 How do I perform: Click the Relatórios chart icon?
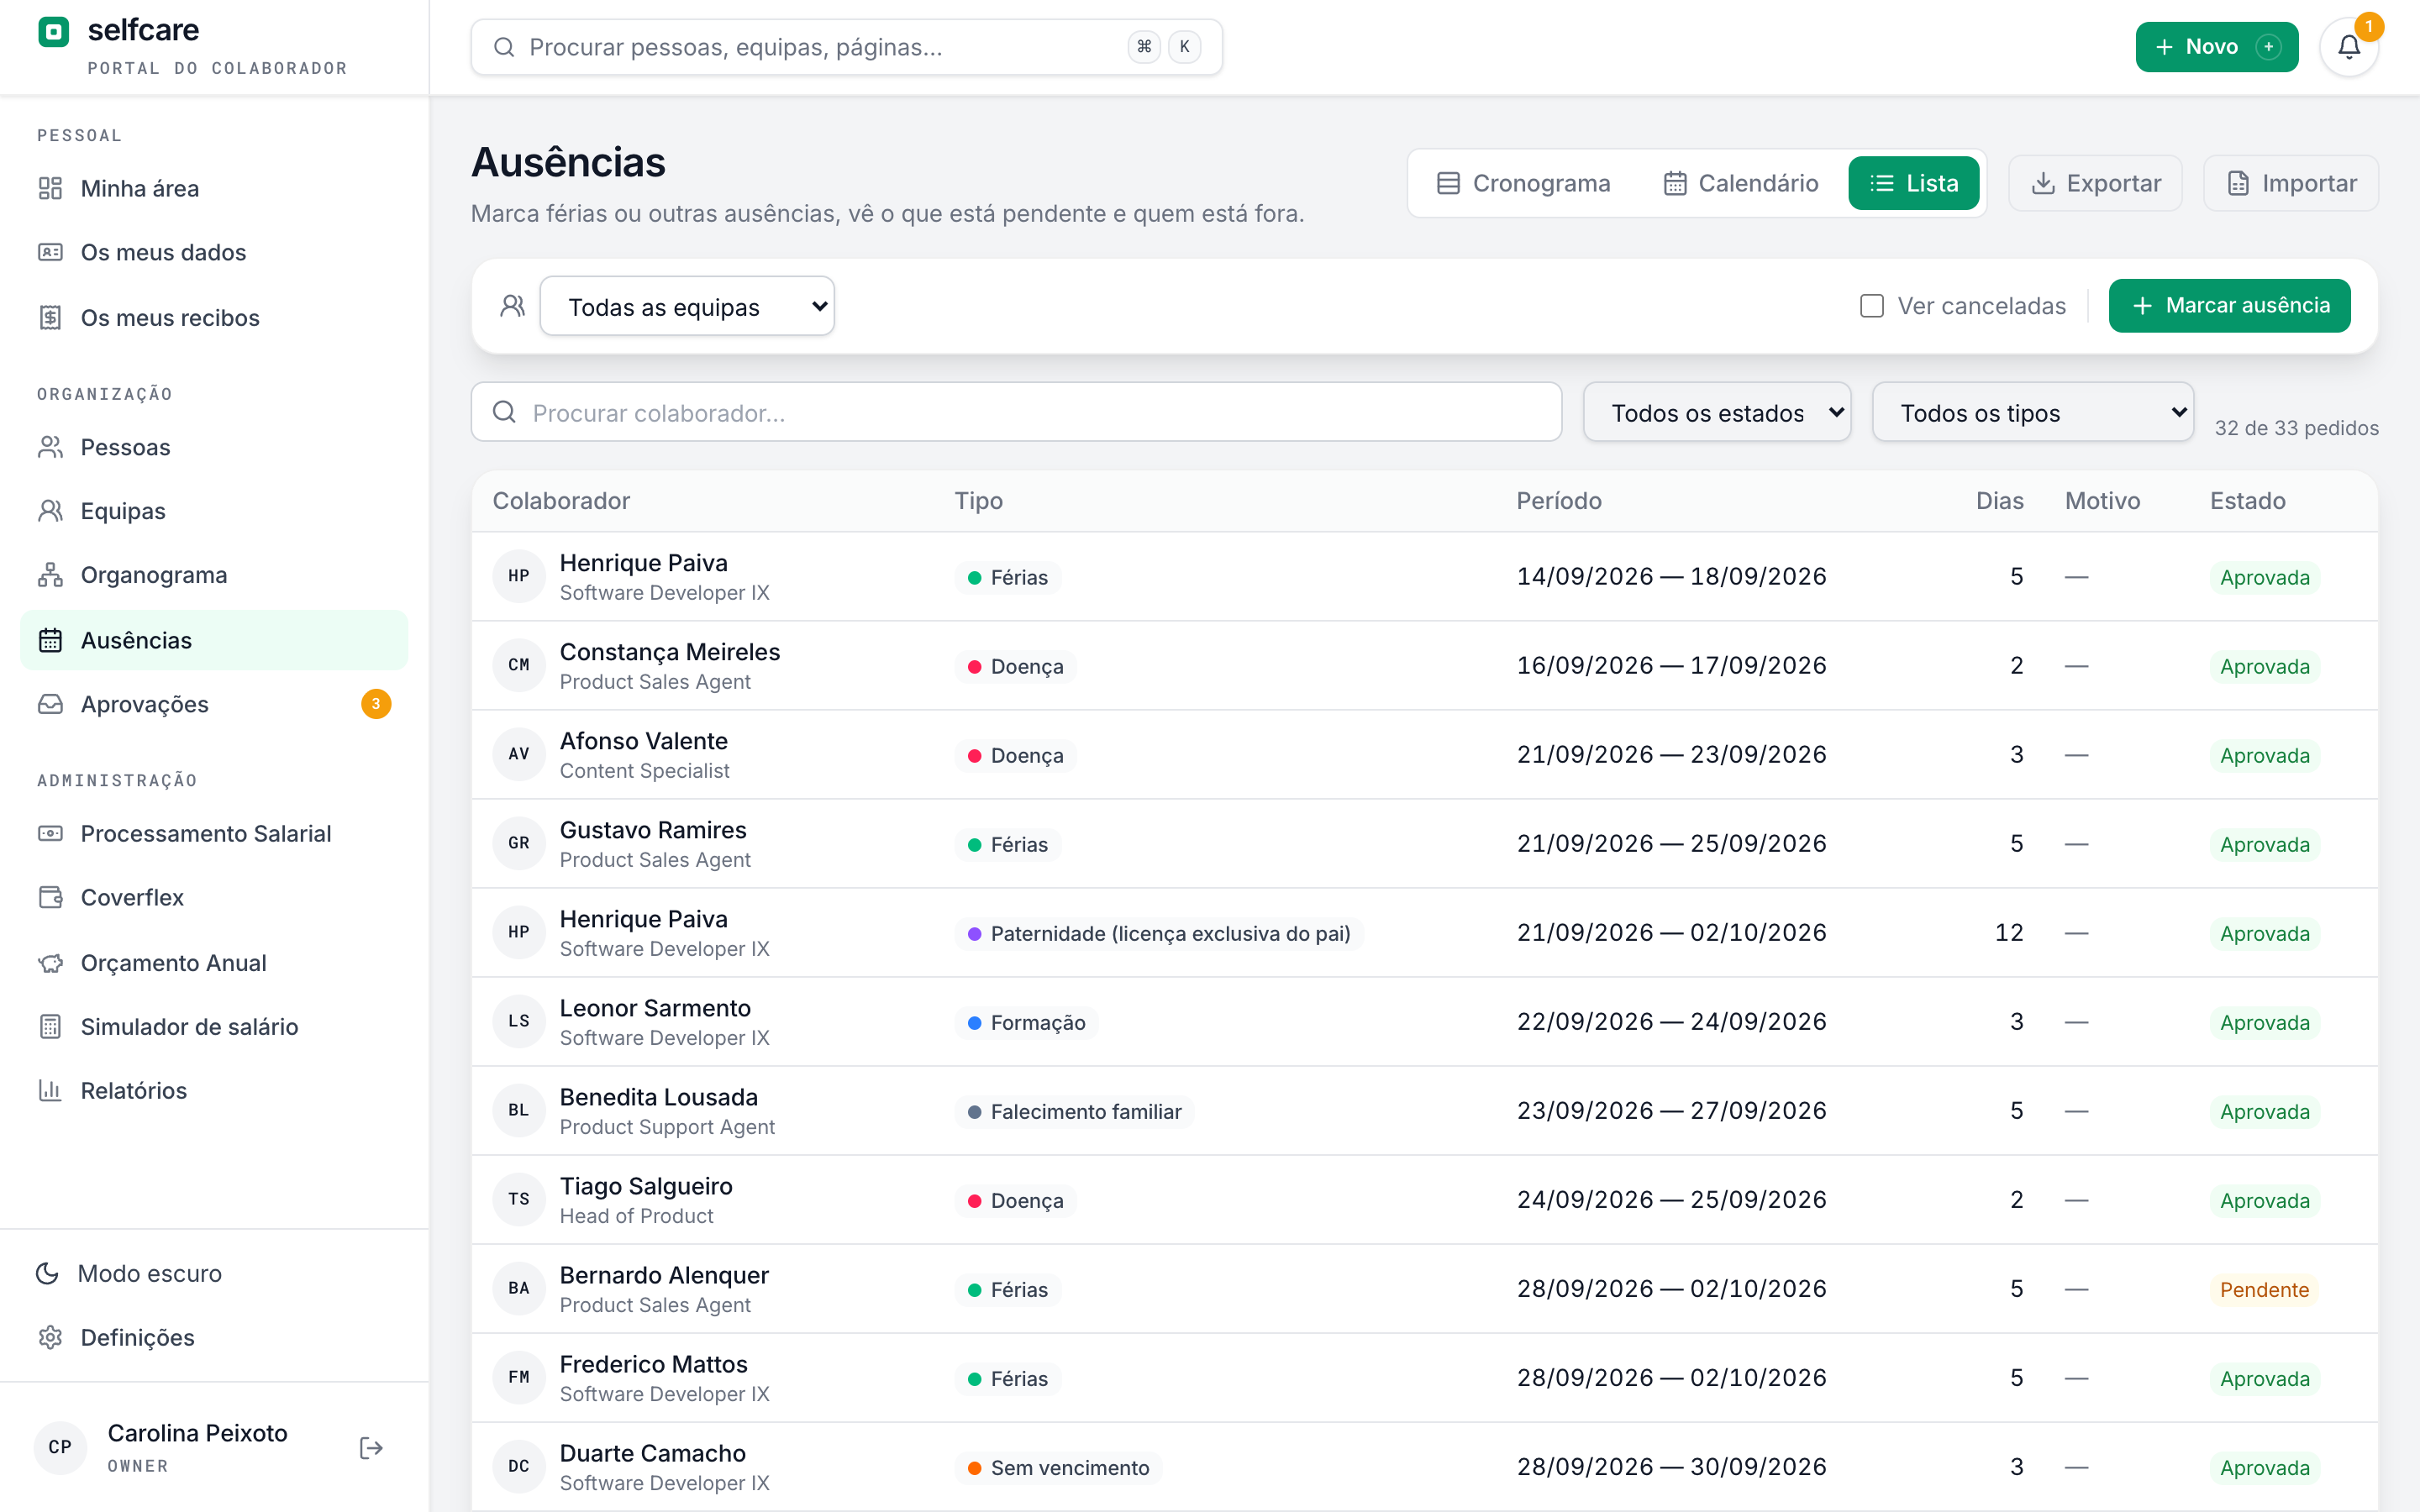(x=50, y=1090)
